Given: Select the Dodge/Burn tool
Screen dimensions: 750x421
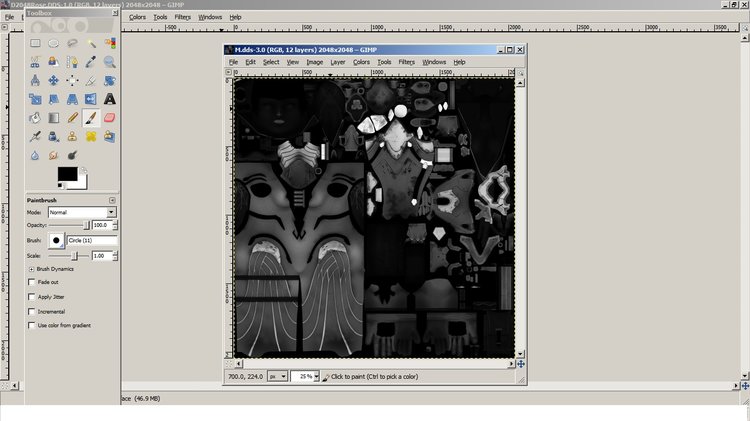Looking at the screenshot, I should pyautogui.click(x=72, y=155).
